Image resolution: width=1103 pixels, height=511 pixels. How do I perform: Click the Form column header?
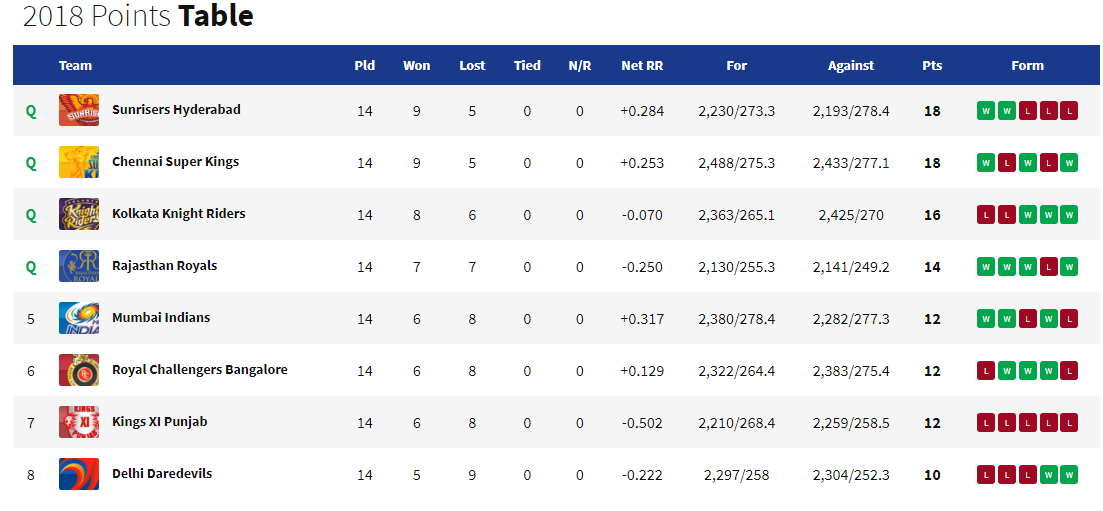[1028, 65]
